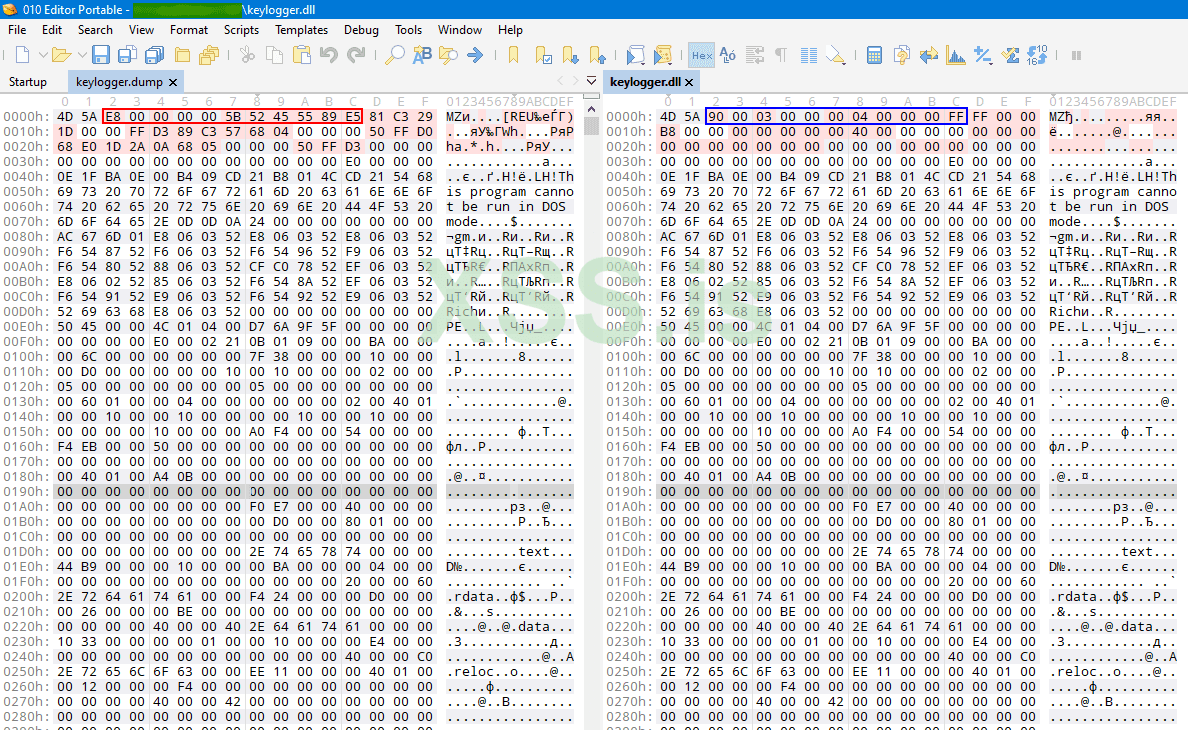Expand the dropdown arrow next to Open file
1188x730 pixels.
(82, 55)
